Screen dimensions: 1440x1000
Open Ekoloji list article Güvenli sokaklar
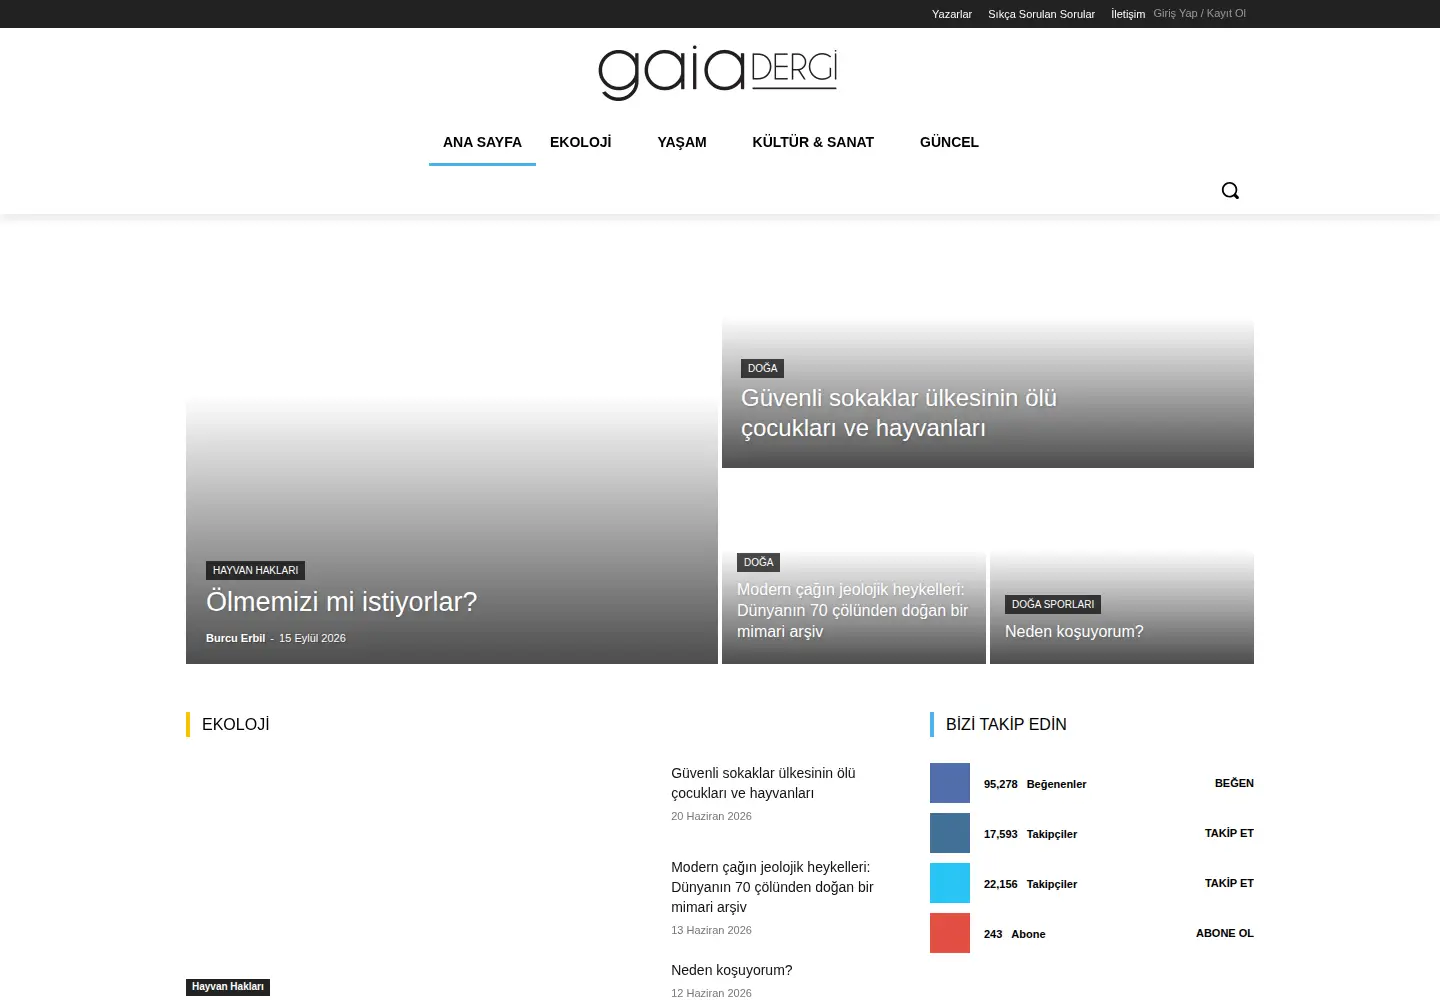[763, 783]
